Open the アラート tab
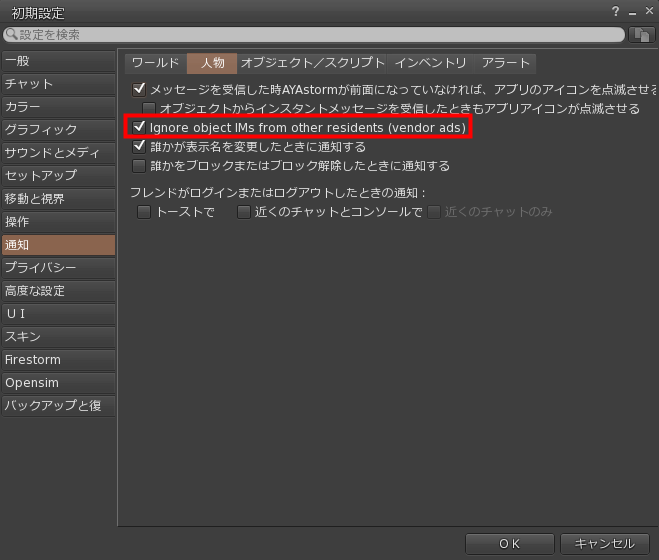This screenshot has height=560, width=659. 505,63
